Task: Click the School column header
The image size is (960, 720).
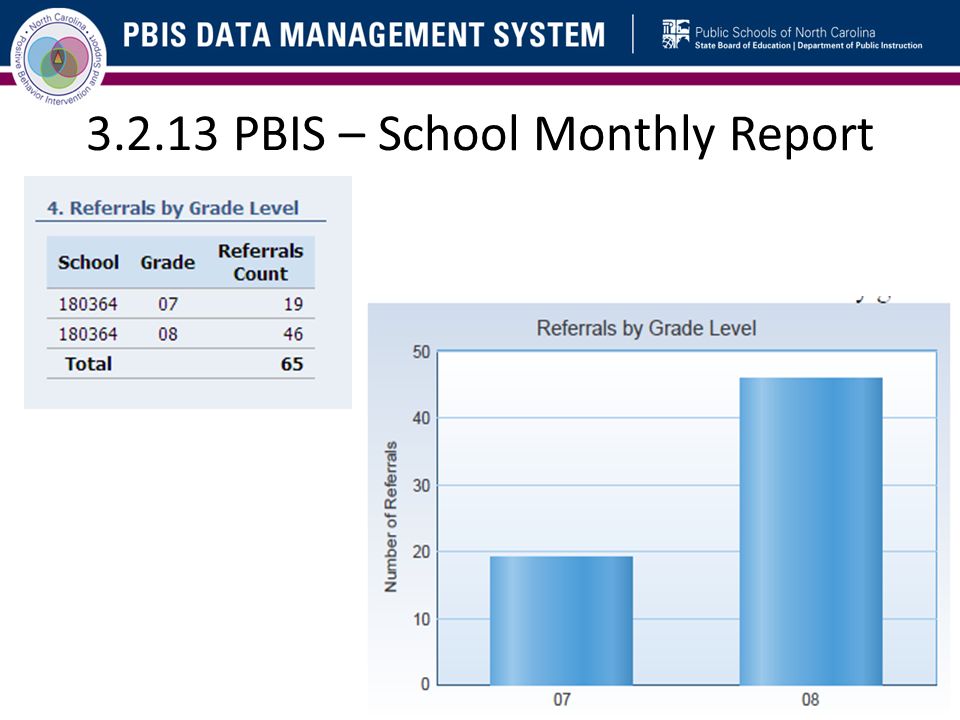Action: point(88,262)
